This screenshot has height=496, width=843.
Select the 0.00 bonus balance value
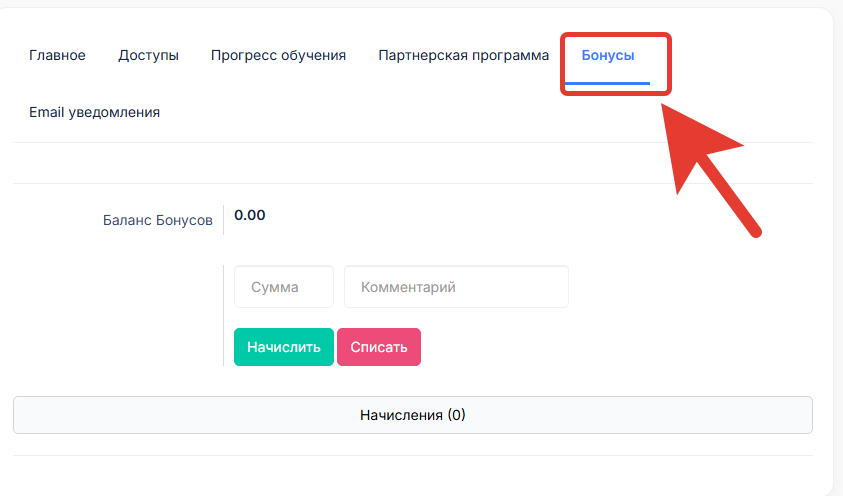point(249,215)
